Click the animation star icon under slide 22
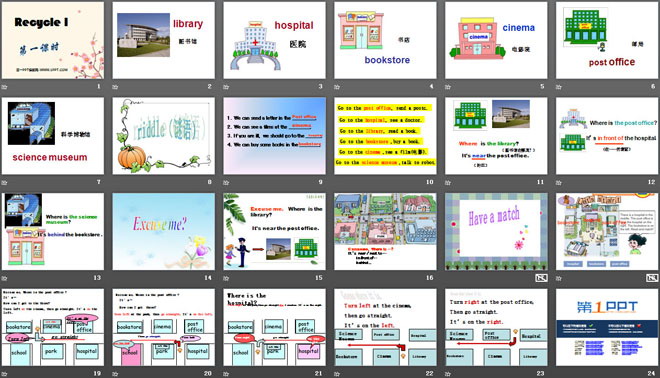Image resolution: width=660 pixels, height=378 pixels. pyautogui.click(x=337, y=374)
